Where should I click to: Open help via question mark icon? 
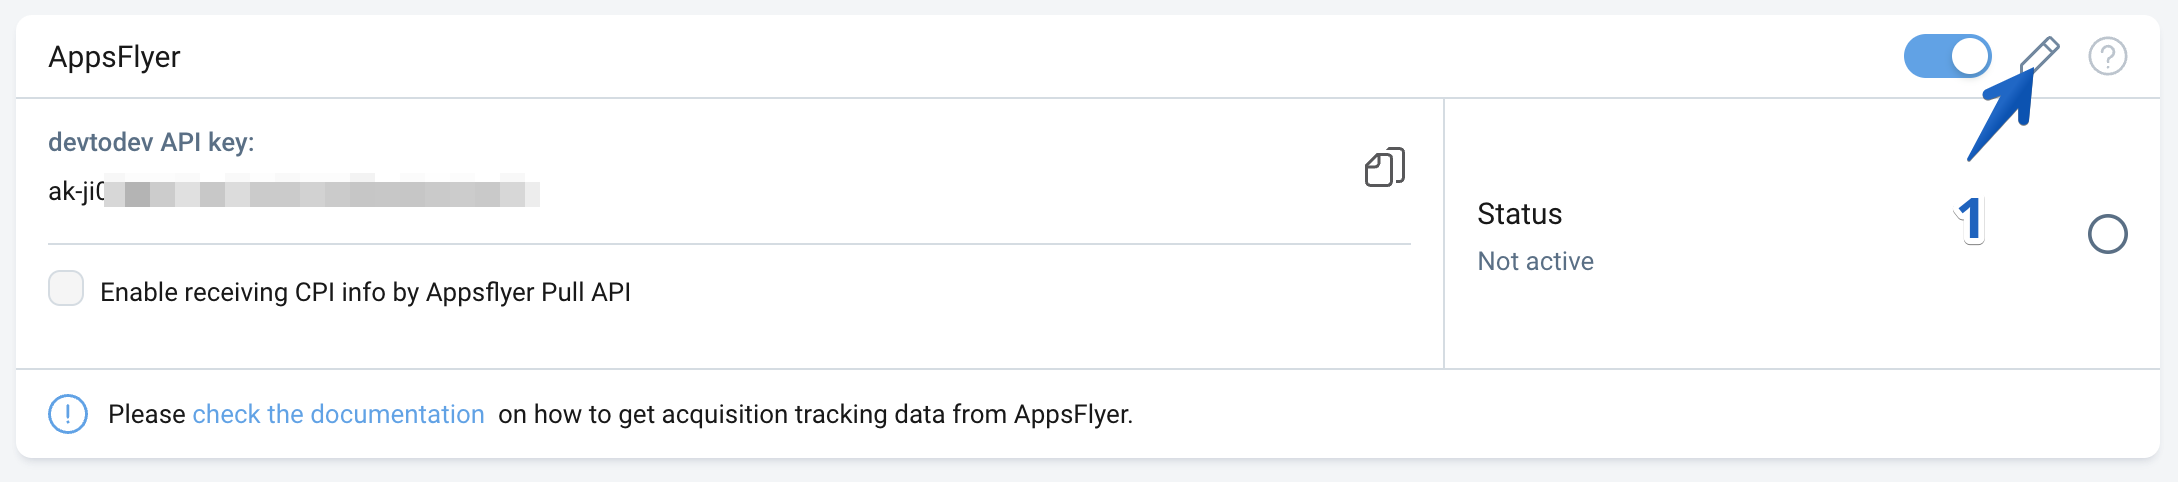(2107, 56)
